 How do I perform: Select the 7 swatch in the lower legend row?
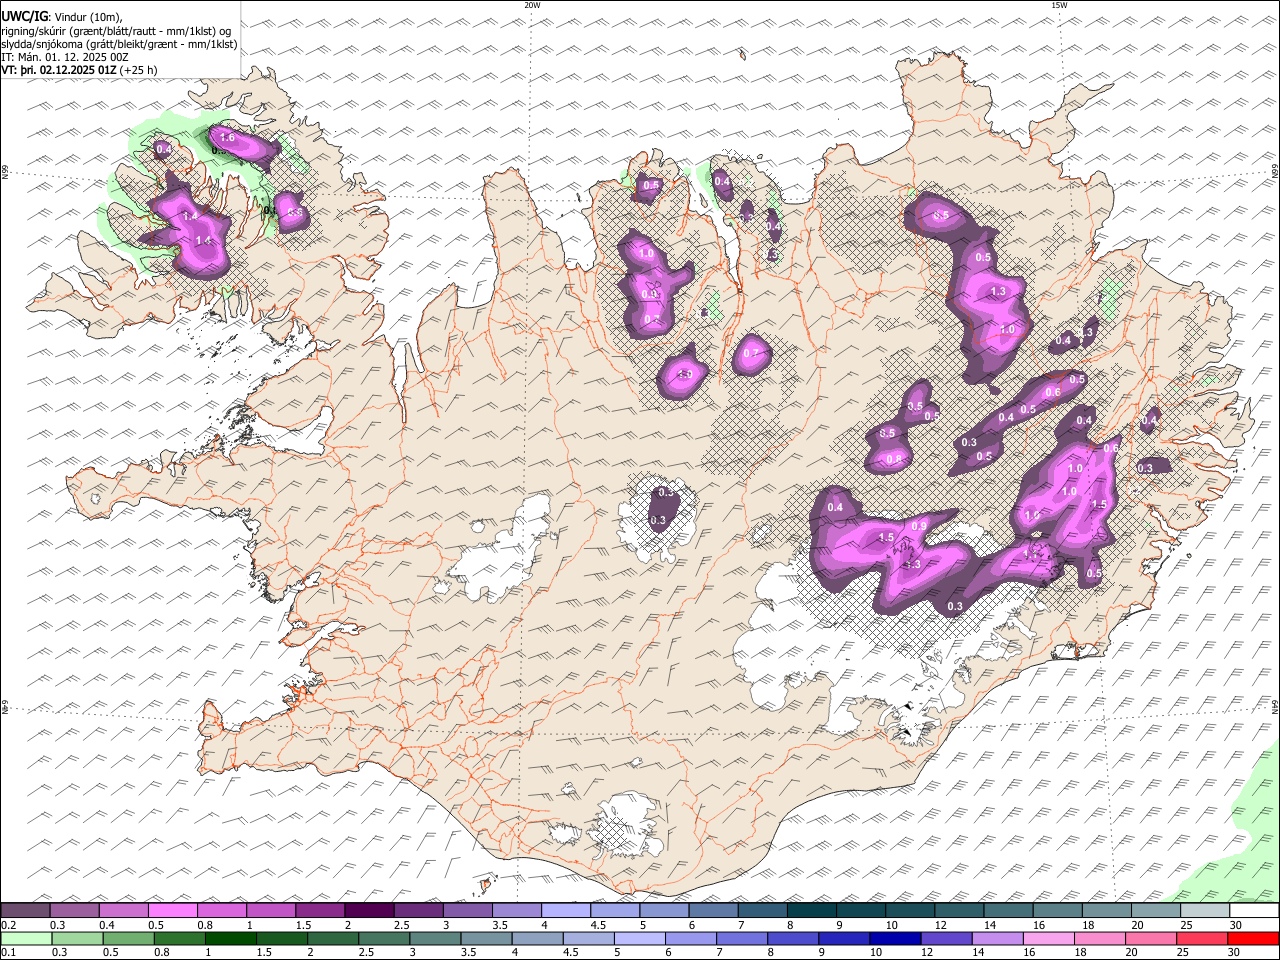click(x=742, y=939)
